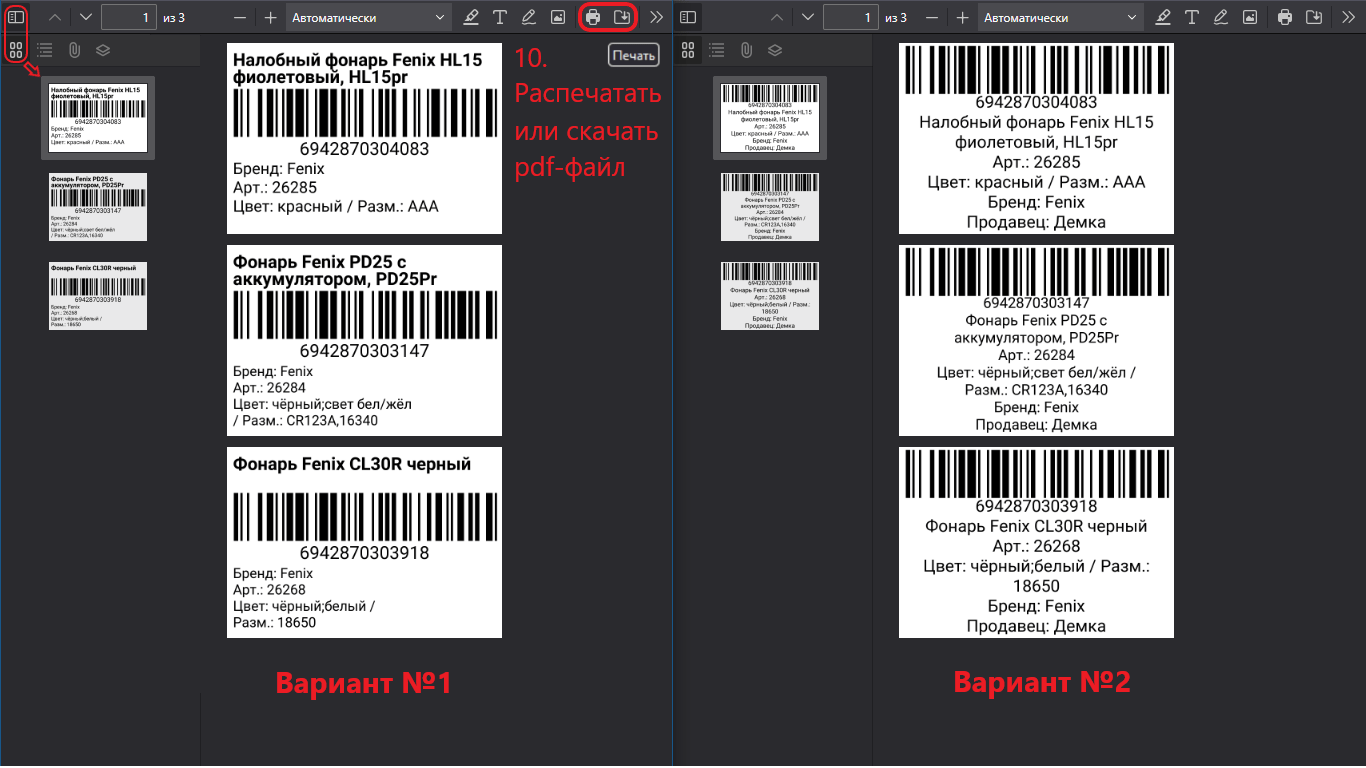Expand the tools menu chevrons in the left viewer
Image resolution: width=1366 pixels, height=768 pixels.
pyautogui.click(x=656, y=17)
